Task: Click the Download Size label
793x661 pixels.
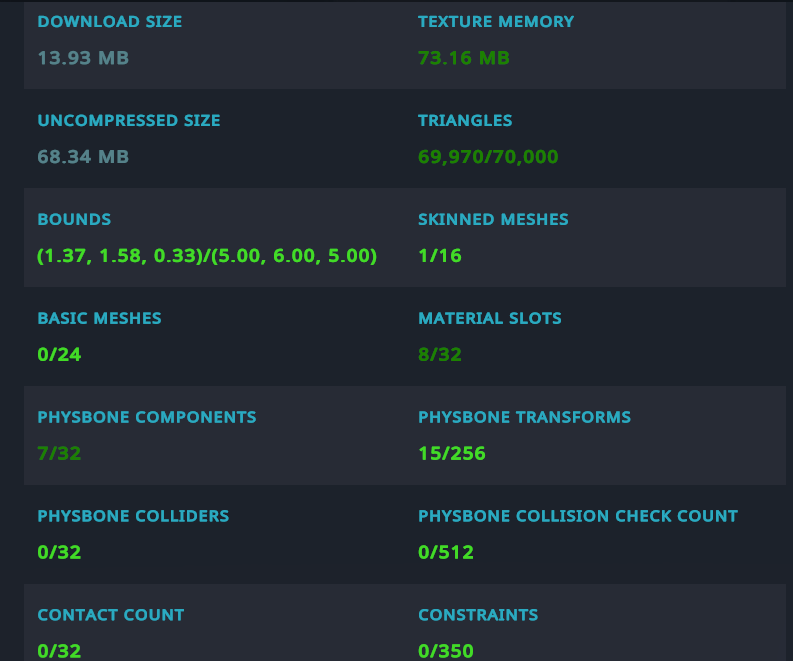Action: (x=109, y=22)
